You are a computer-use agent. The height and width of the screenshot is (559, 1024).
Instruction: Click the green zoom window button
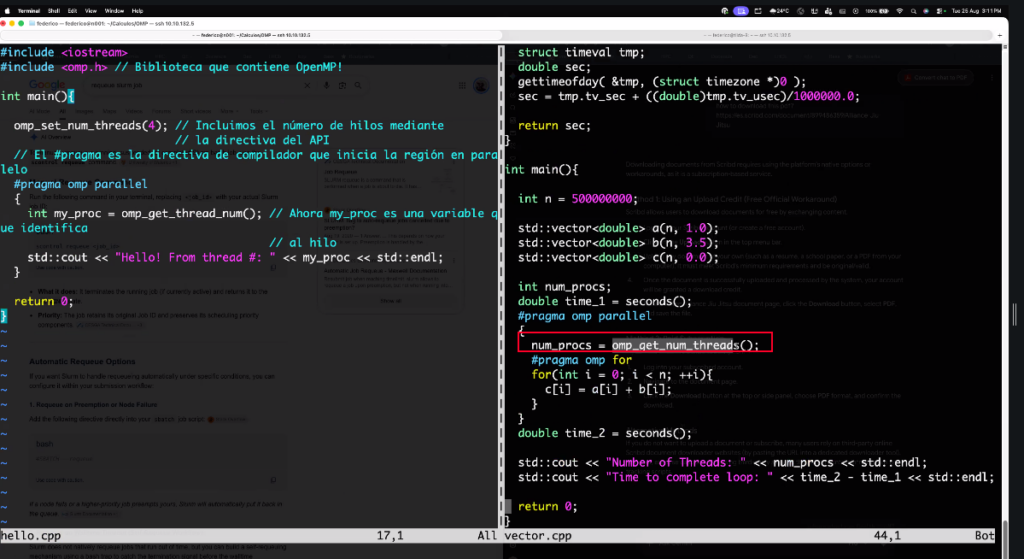[x=21, y=24]
